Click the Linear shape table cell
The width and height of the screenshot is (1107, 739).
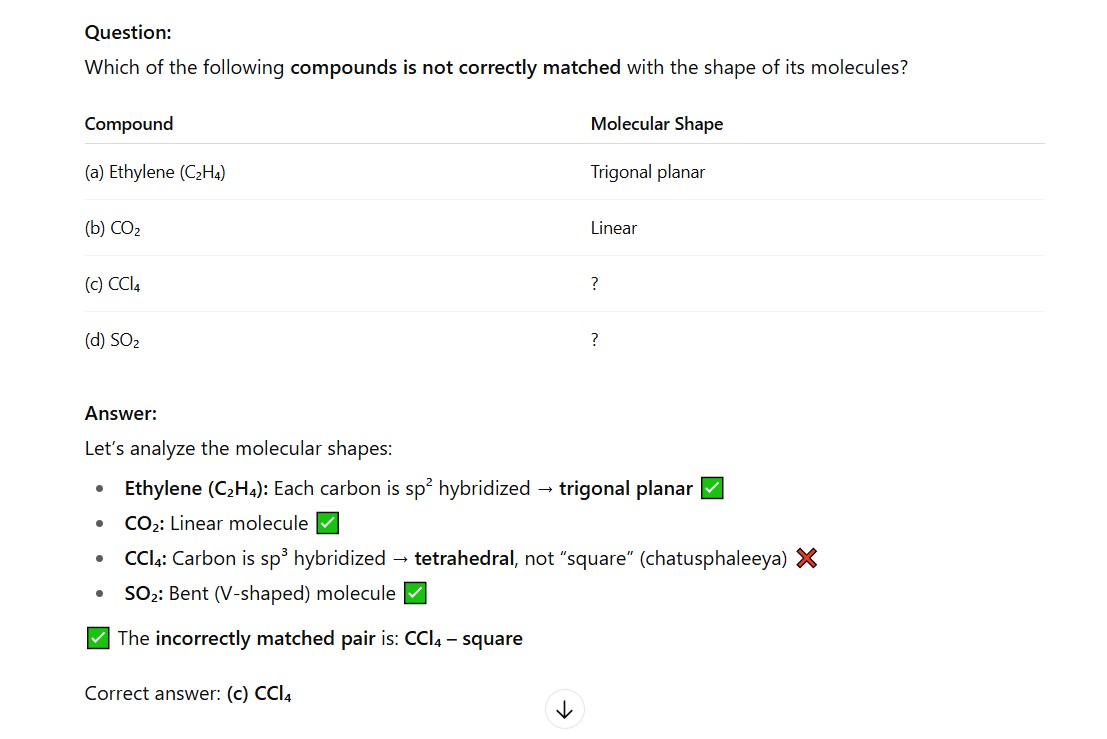coord(614,228)
